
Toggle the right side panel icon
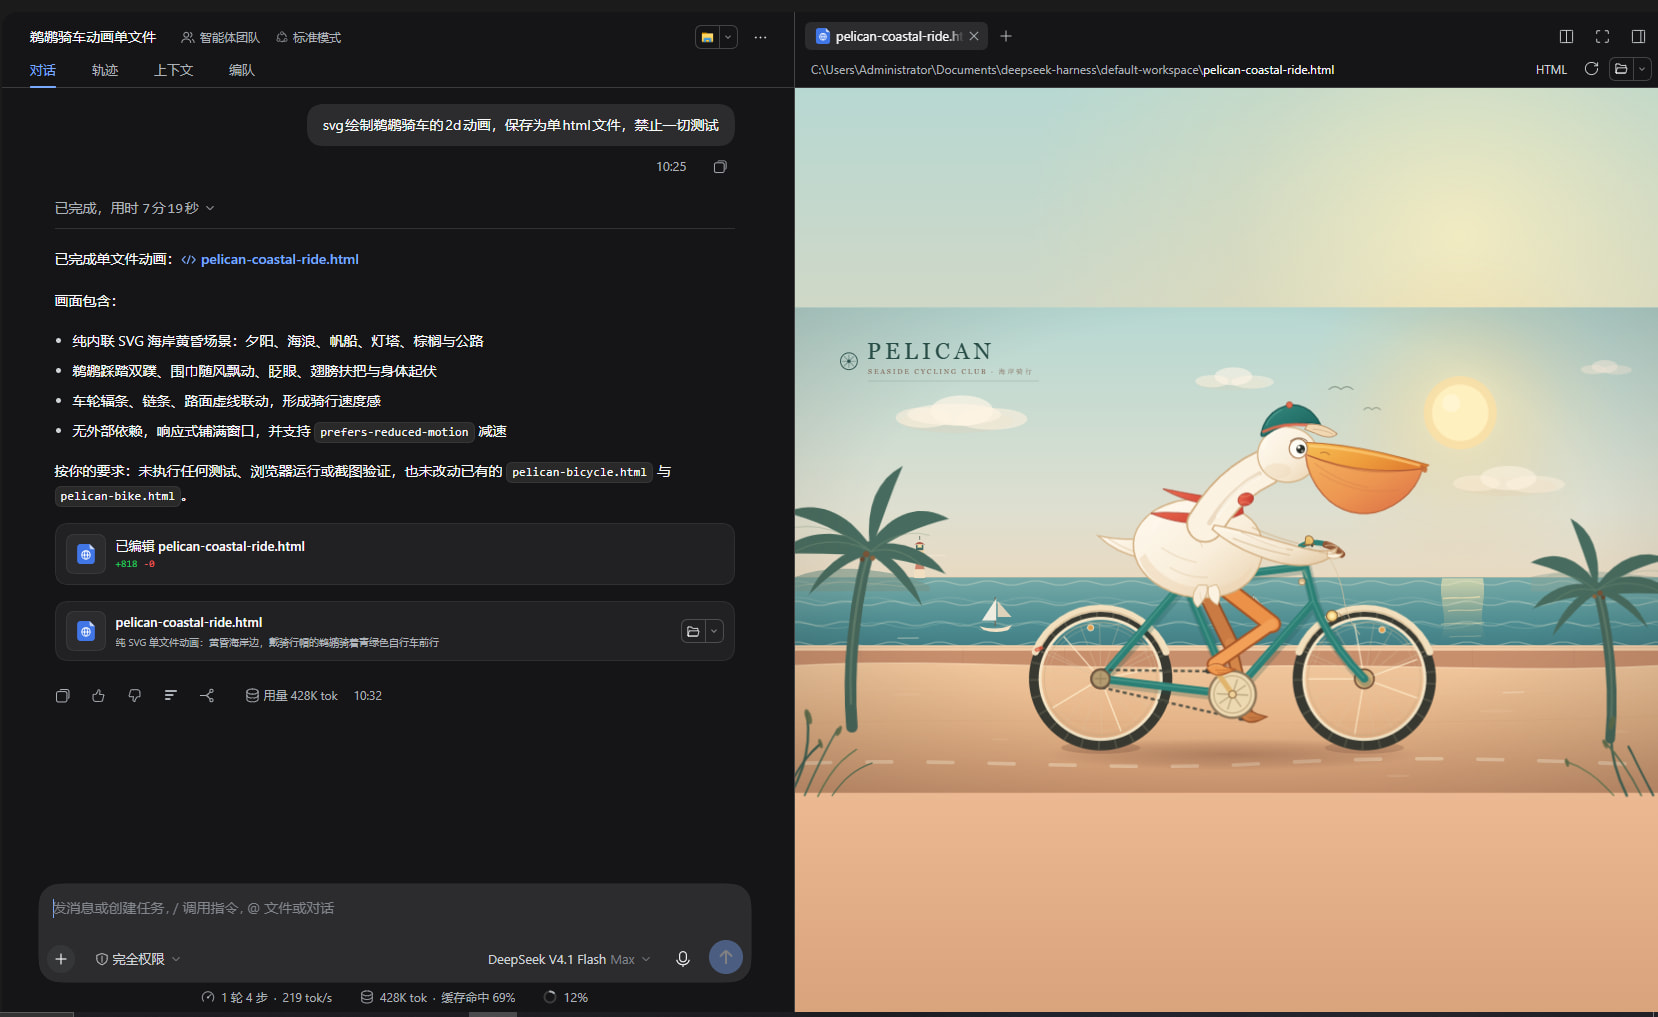click(x=1638, y=36)
